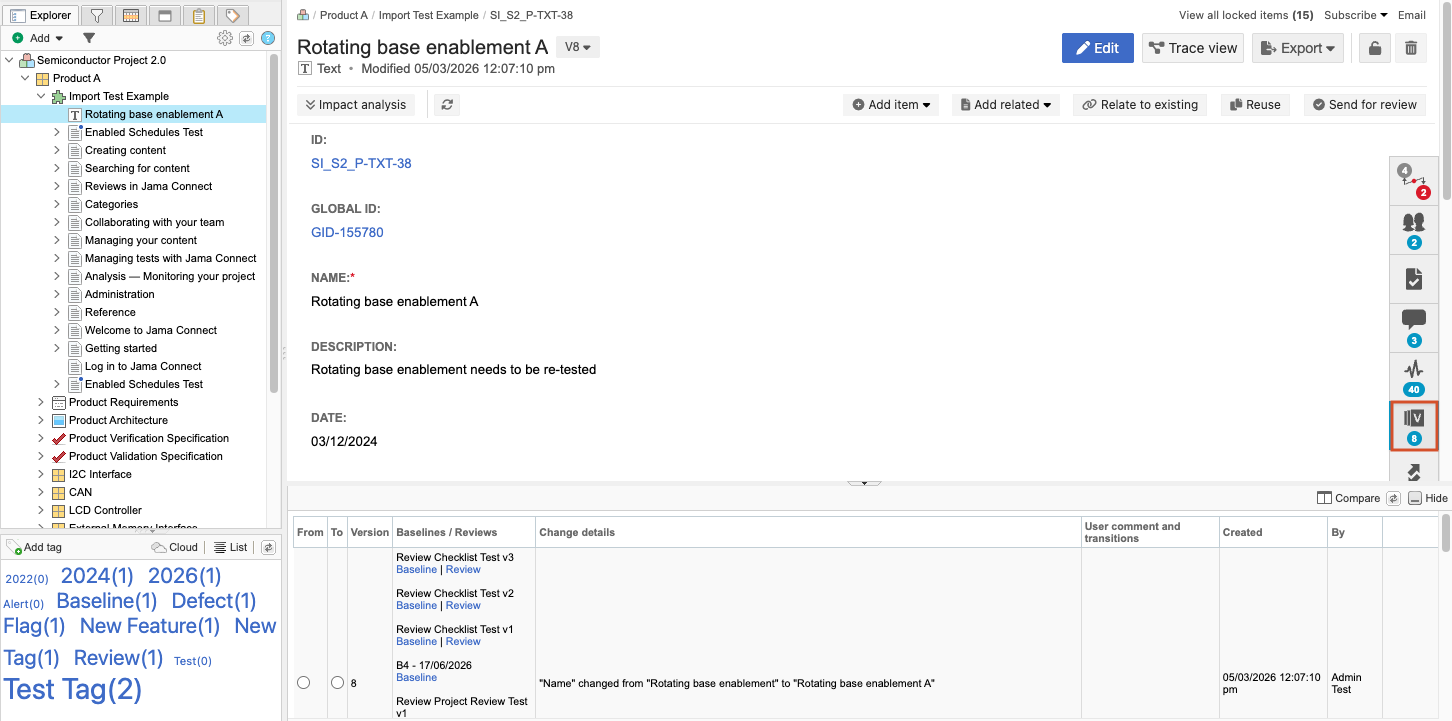This screenshot has width=1452, height=721.
Task: Click the Edit button
Action: coord(1098,48)
